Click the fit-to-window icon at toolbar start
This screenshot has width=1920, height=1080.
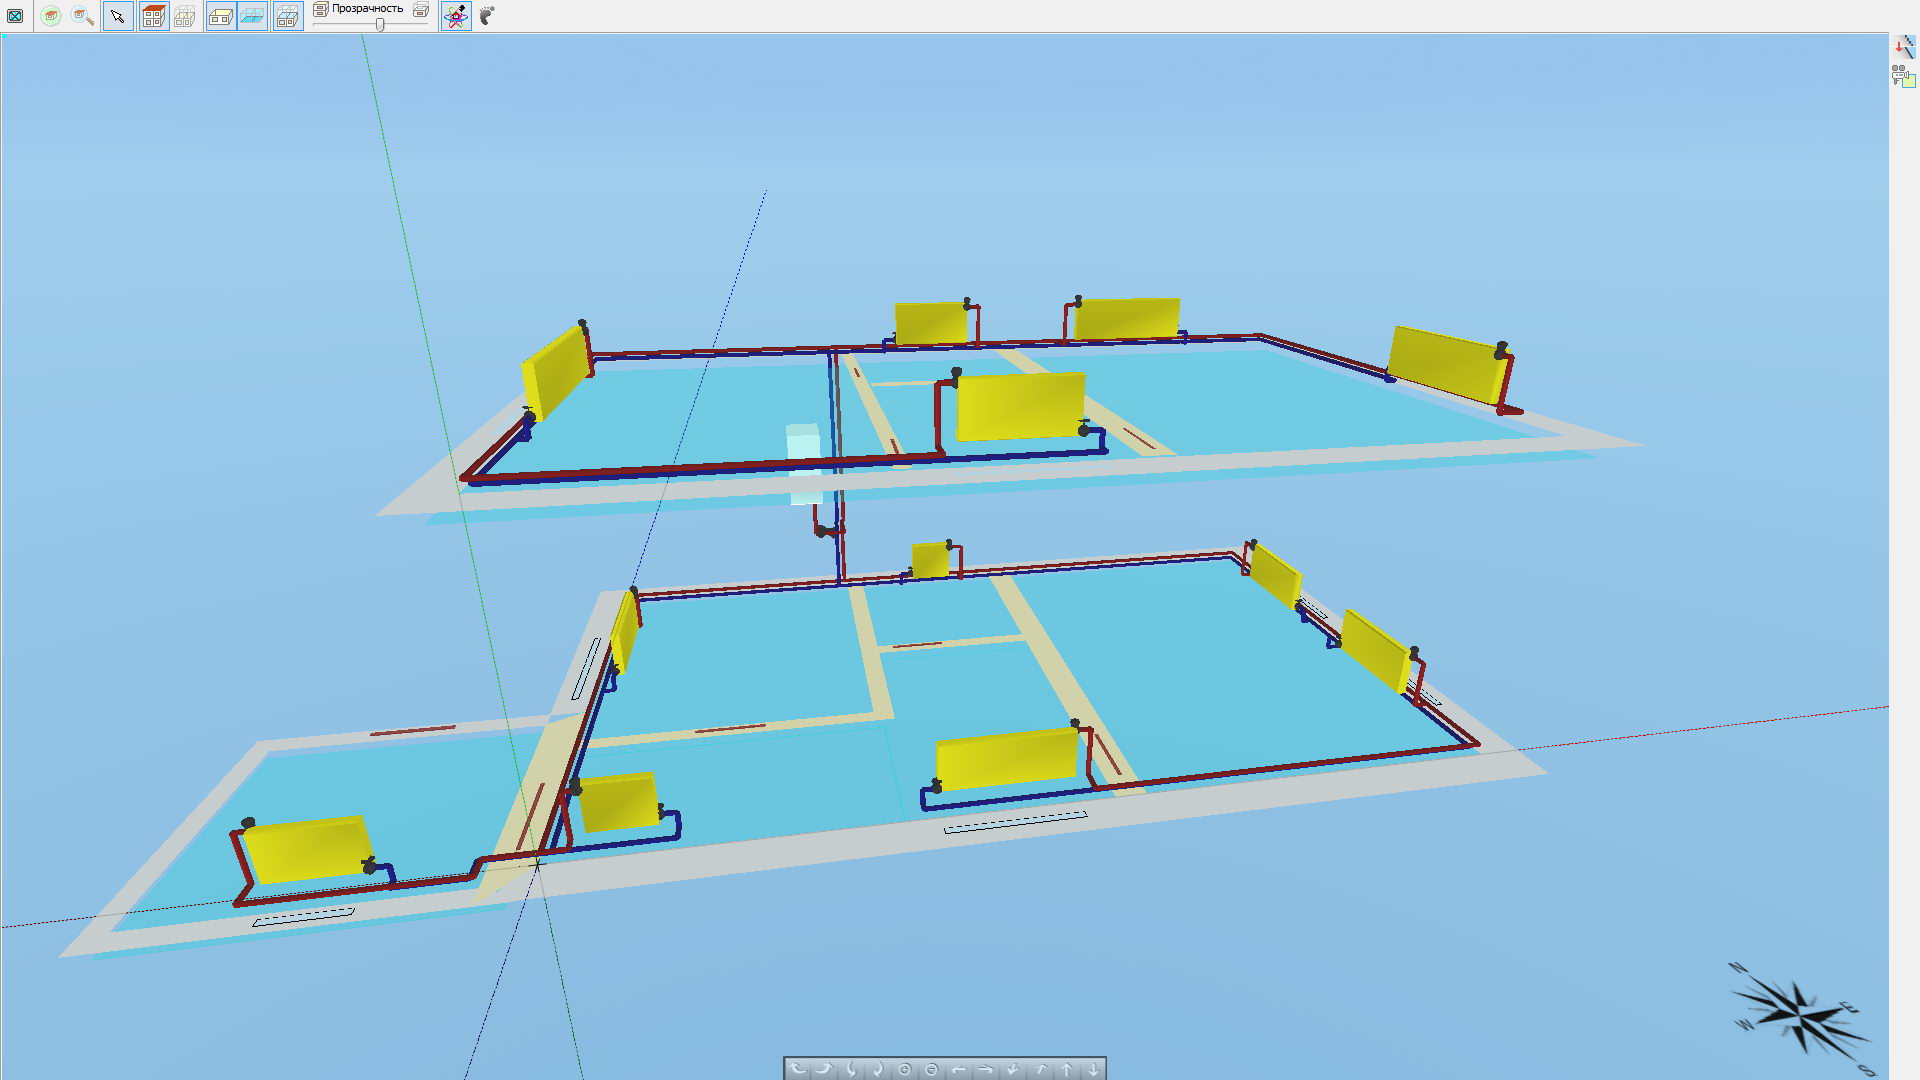point(15,16)
